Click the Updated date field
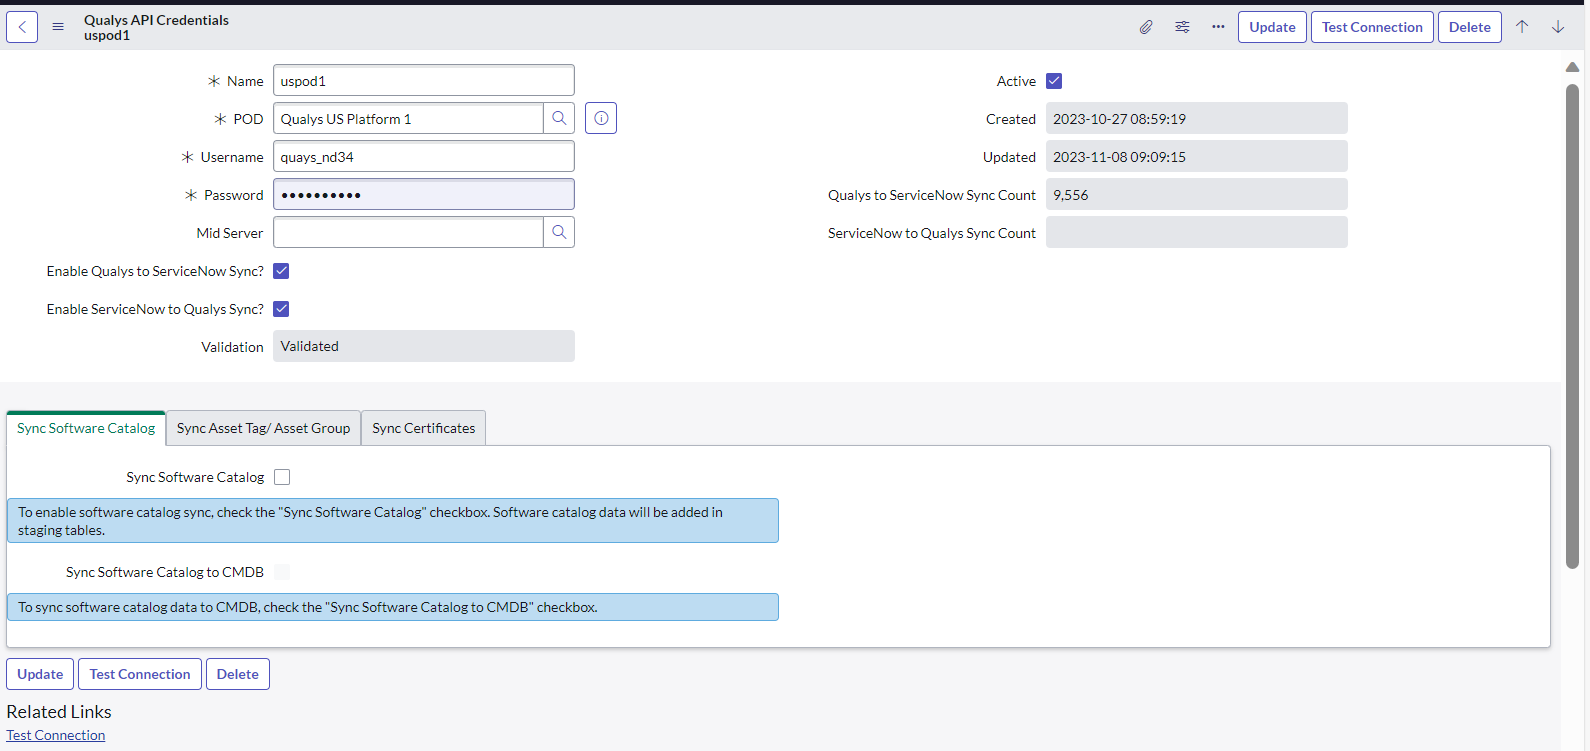The width and height of the screenshot is (1590, 751). pyautogui.click(x=1197, y=156)
